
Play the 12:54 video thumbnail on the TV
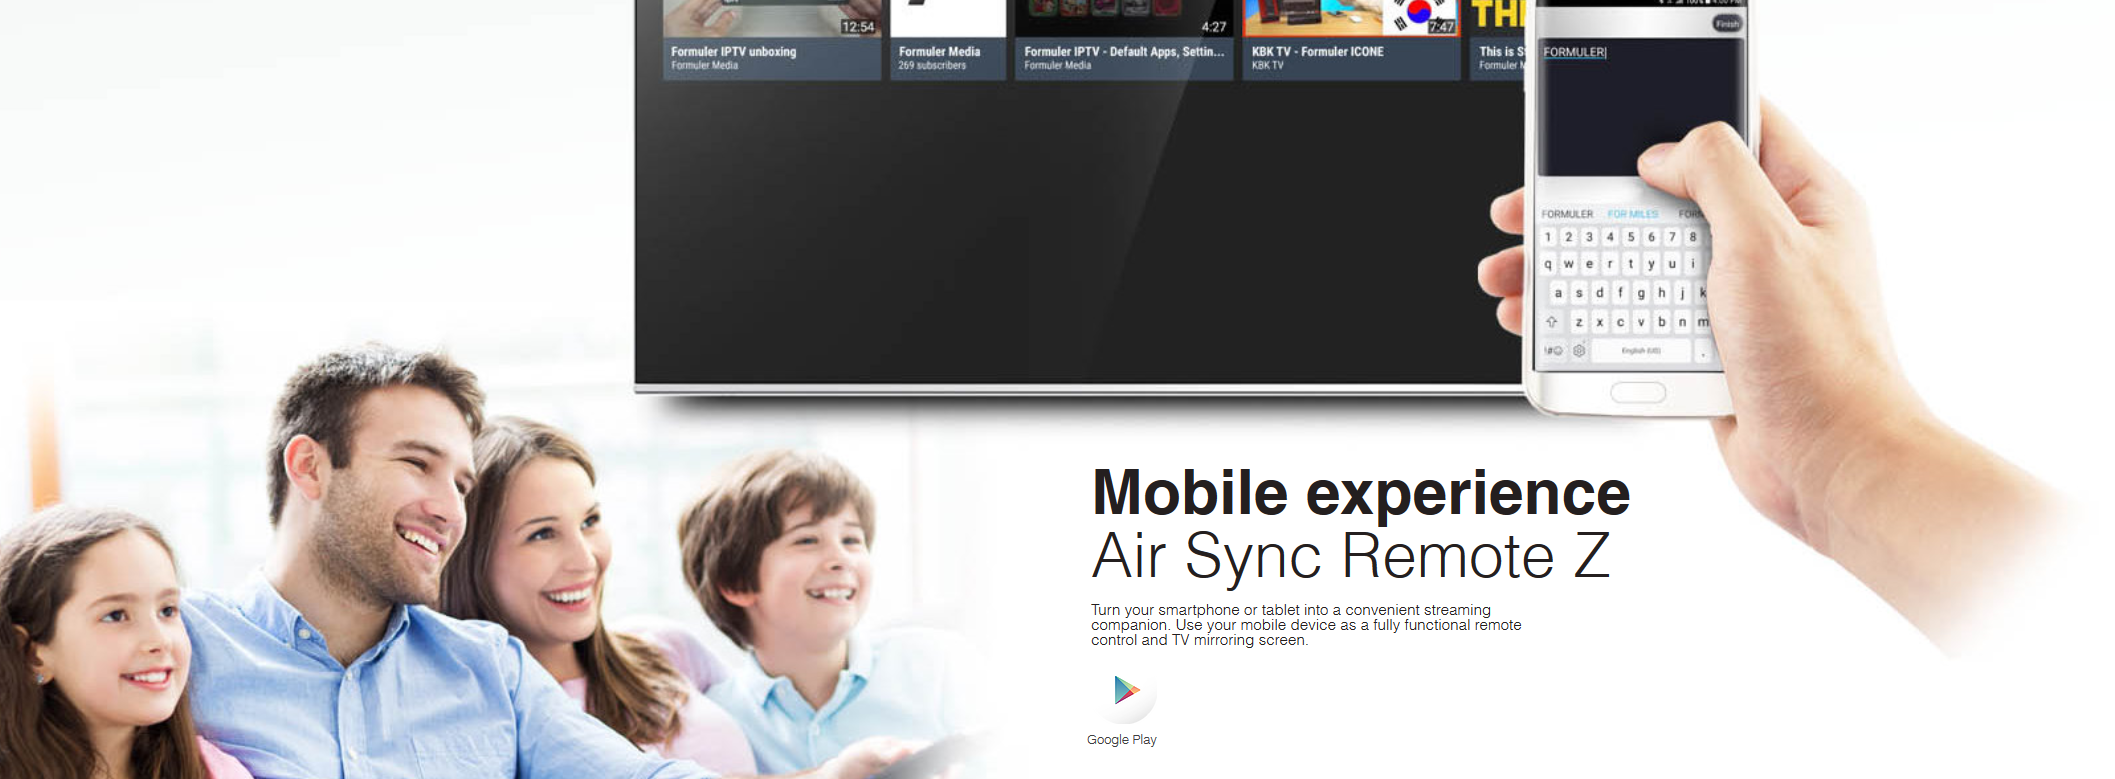tap(771, 18)
